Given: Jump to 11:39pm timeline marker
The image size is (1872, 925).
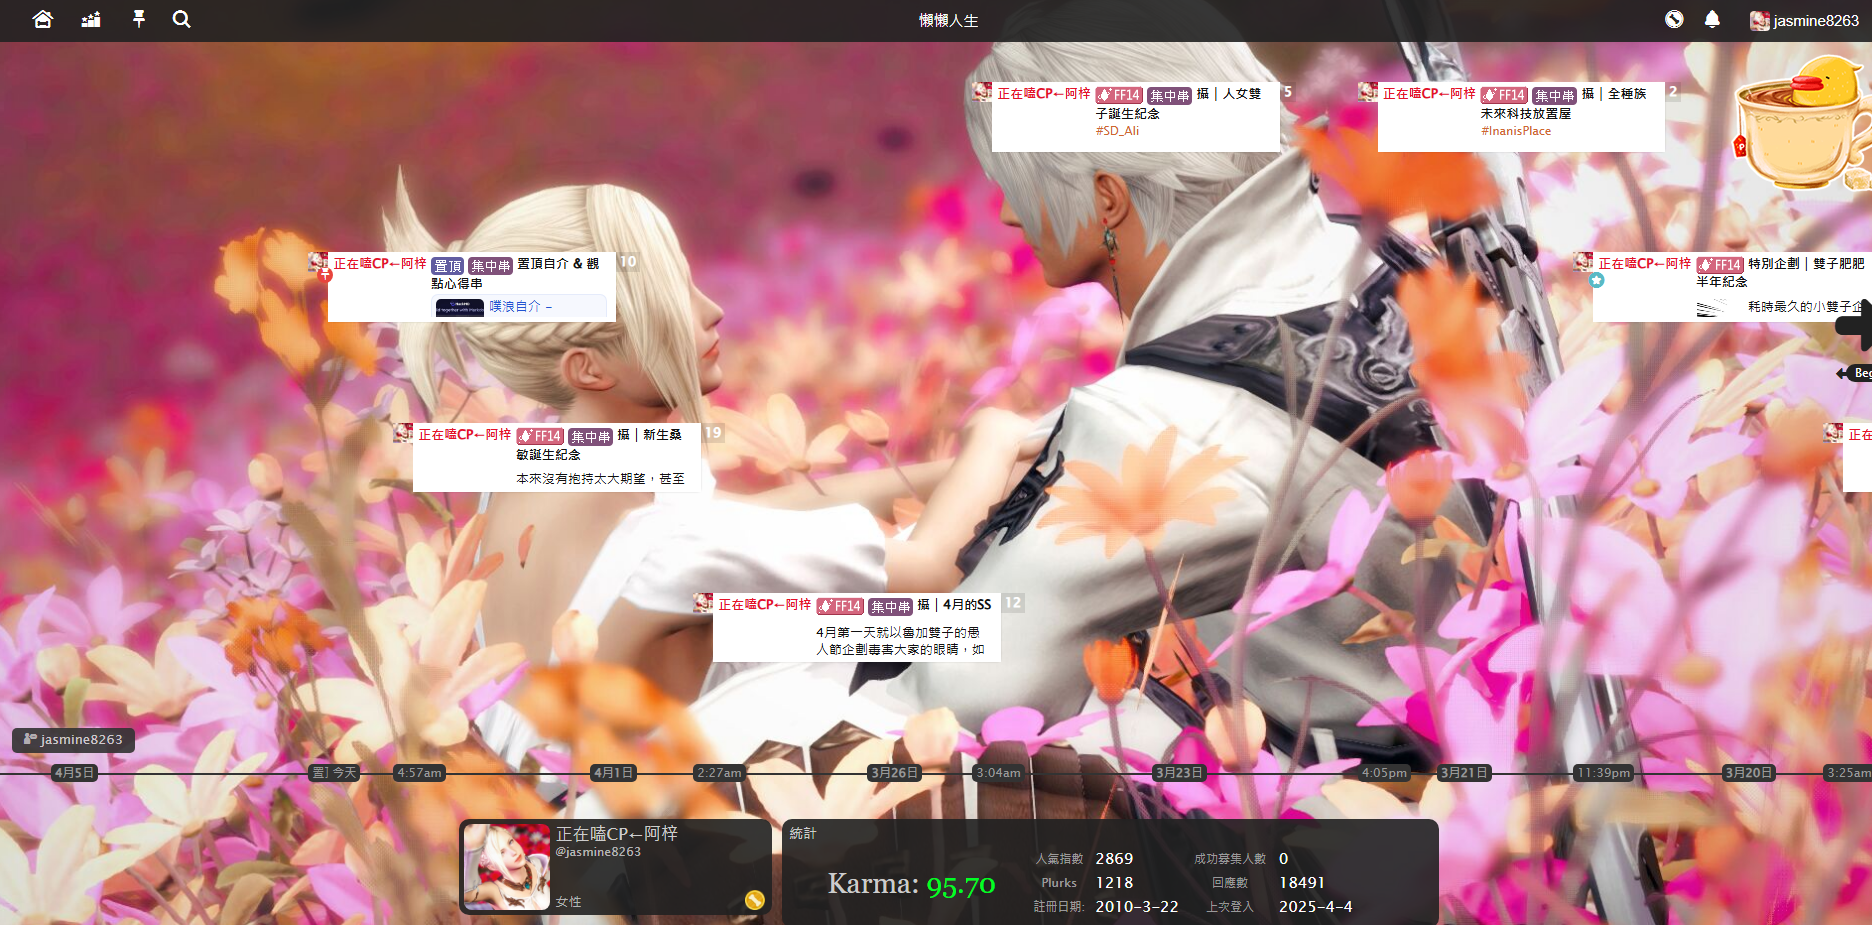Looking at the screenshot, I should tap(1604, 773).
